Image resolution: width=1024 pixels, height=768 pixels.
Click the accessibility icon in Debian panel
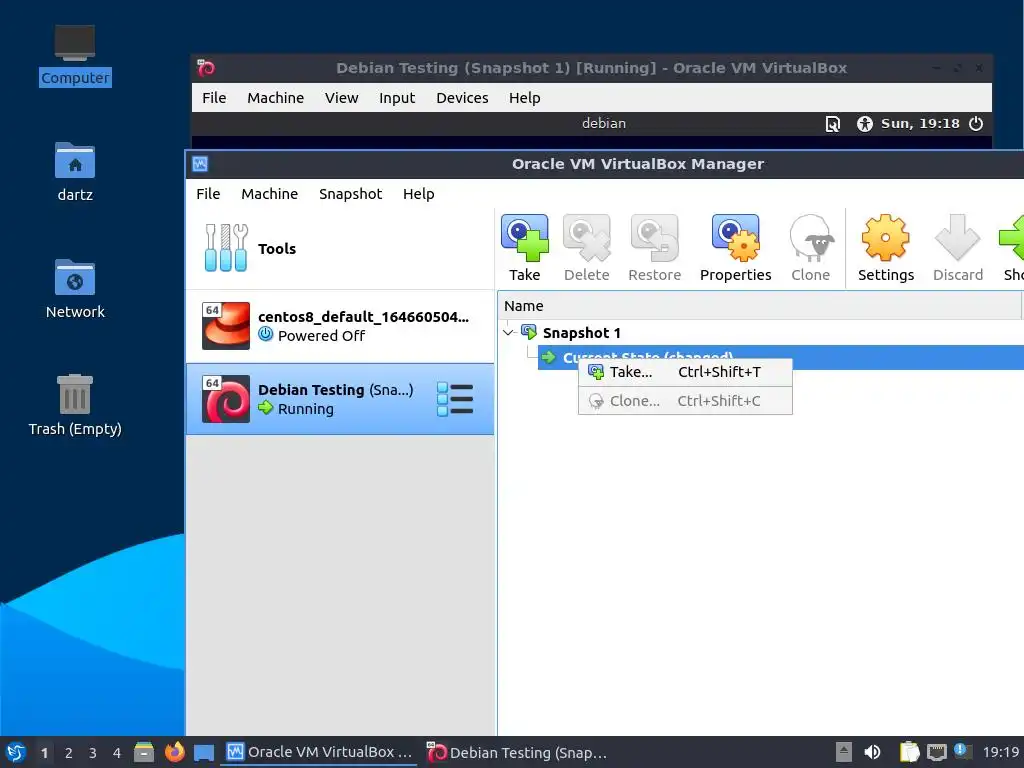865,123
